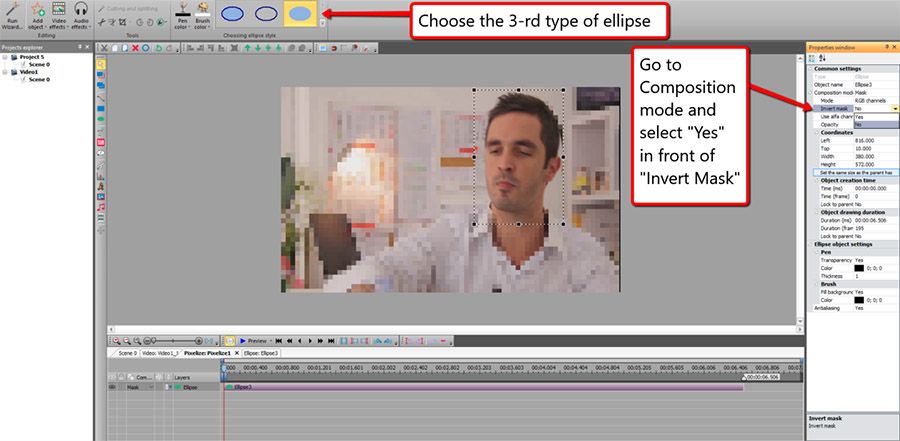Image resolution: width=900 pixels, height=441 pixels.
Task: Collapse the Common settings section
Action: (811, 69)
